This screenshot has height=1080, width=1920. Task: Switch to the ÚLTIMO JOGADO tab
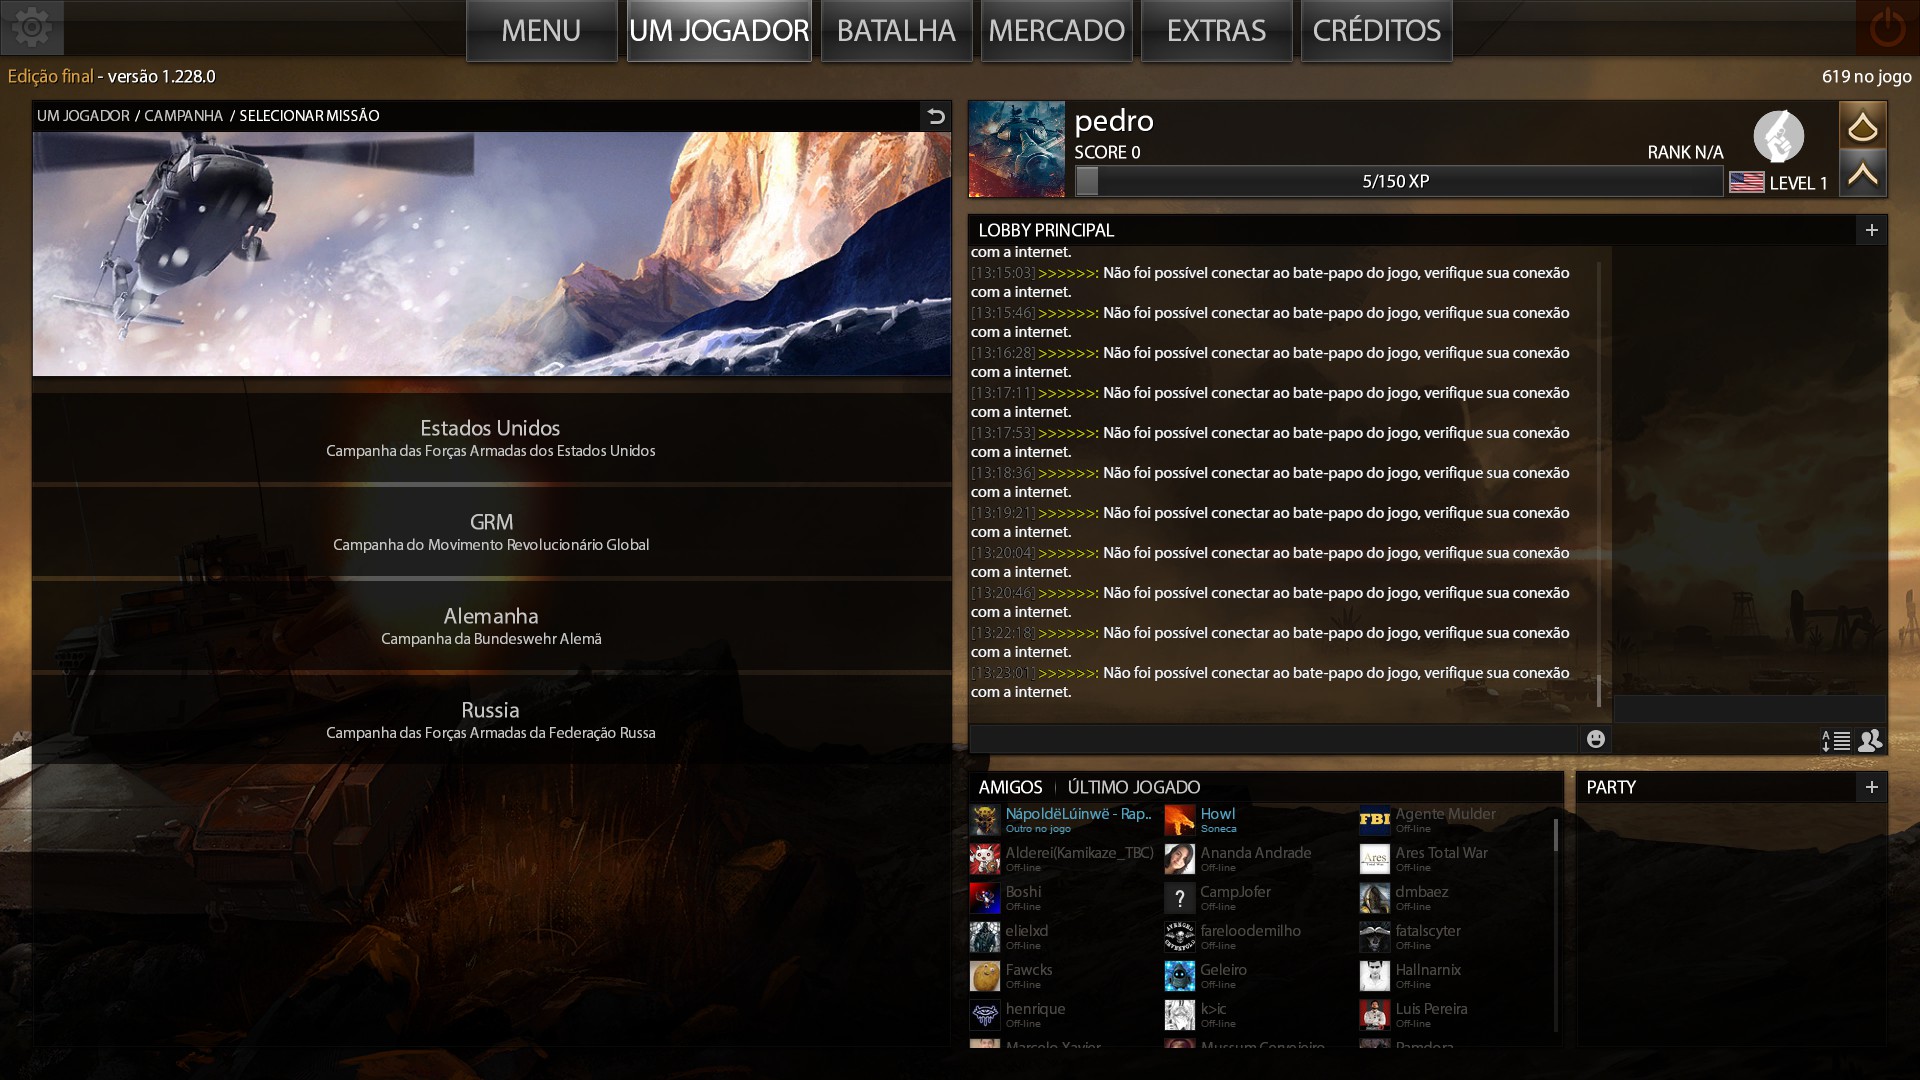coord(1133,788)
